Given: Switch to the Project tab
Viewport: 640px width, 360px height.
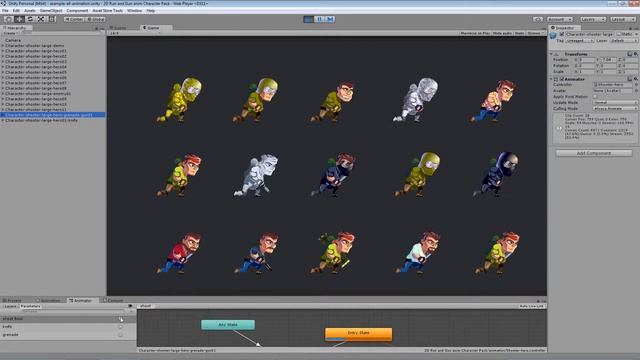Looking at the screenshot, I should coord(13,300).
